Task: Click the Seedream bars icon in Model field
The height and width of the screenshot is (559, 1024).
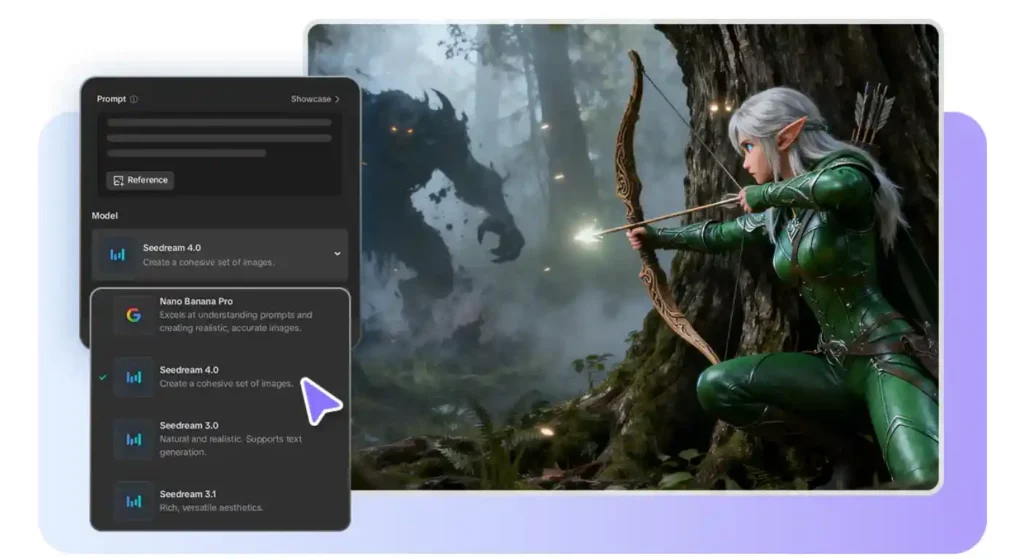Action: click(118, 255)
